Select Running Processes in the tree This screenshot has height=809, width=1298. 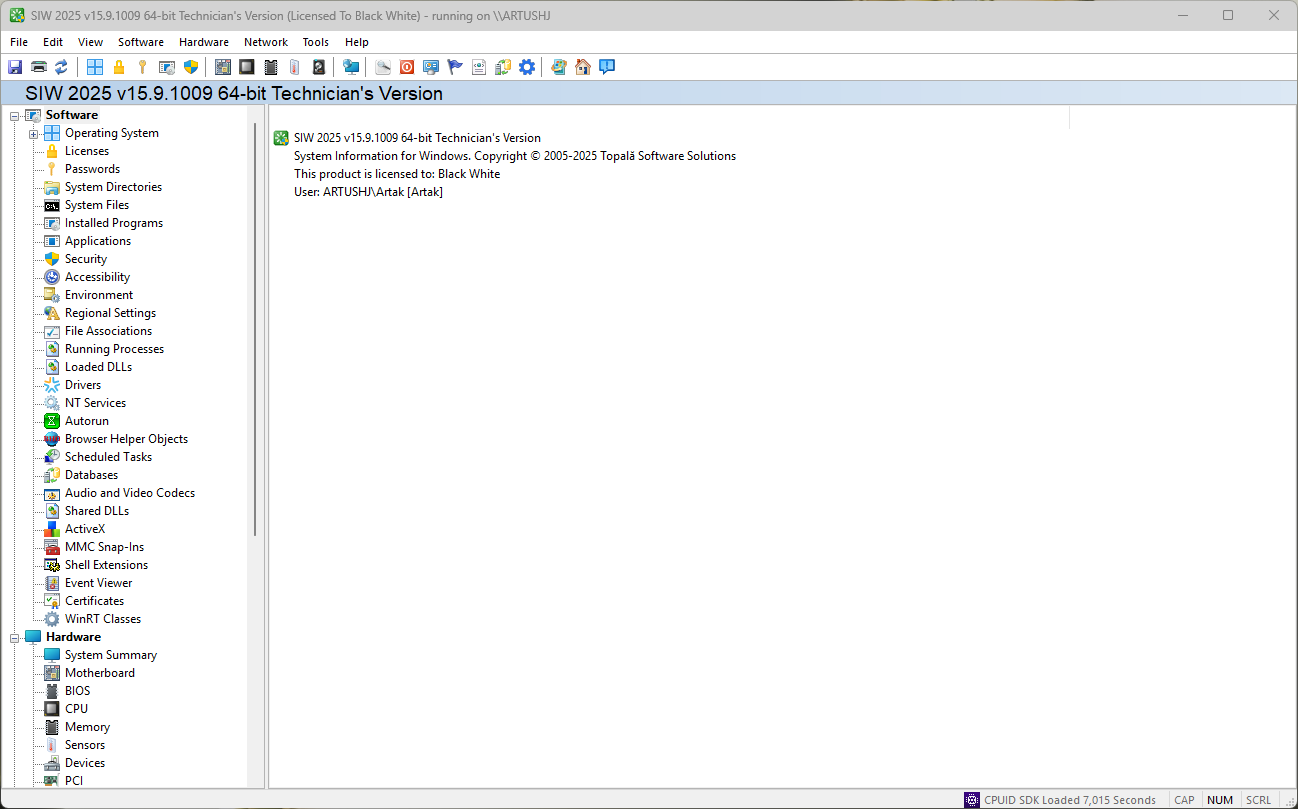coord(114,349)
